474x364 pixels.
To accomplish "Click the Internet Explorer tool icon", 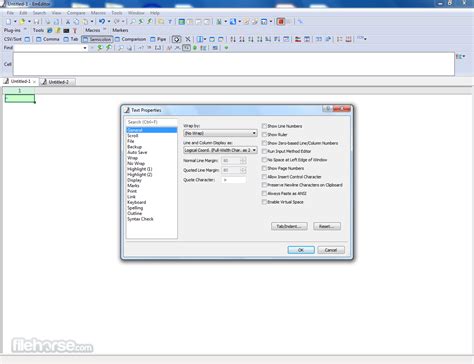I will (50, 30).
